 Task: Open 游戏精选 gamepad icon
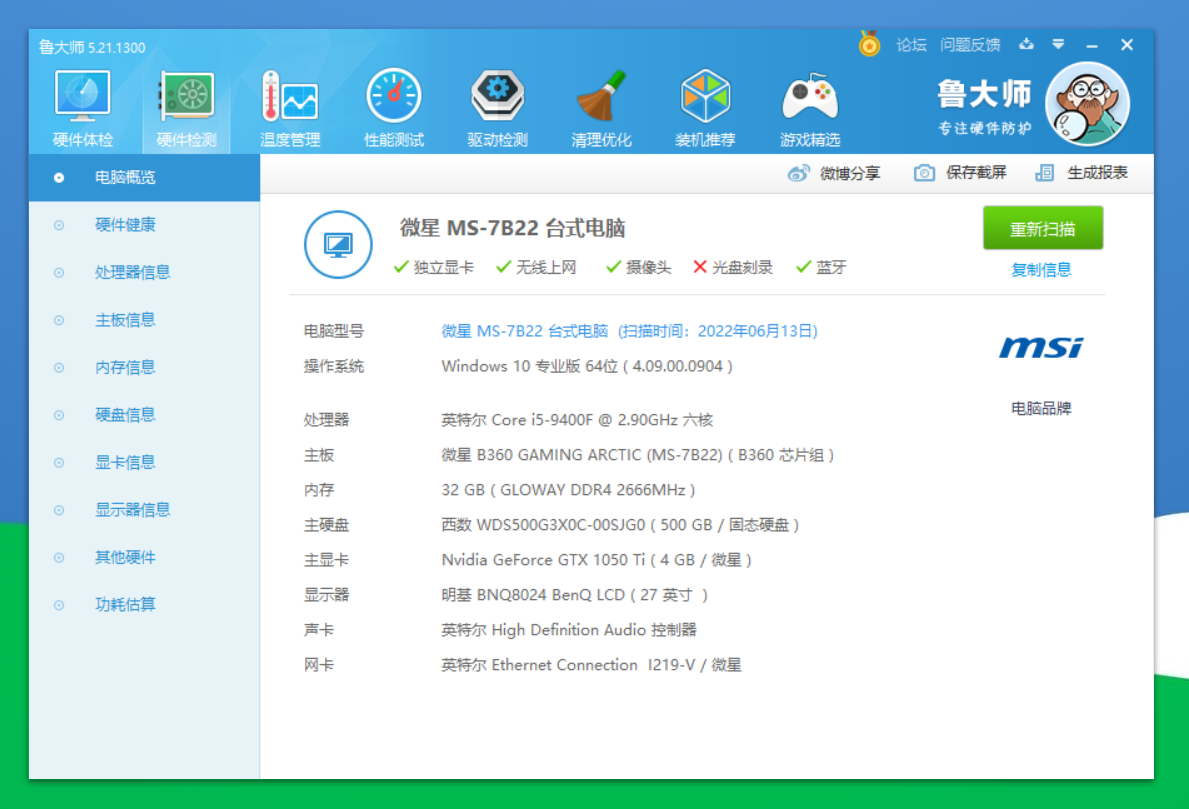coord(810,108)
